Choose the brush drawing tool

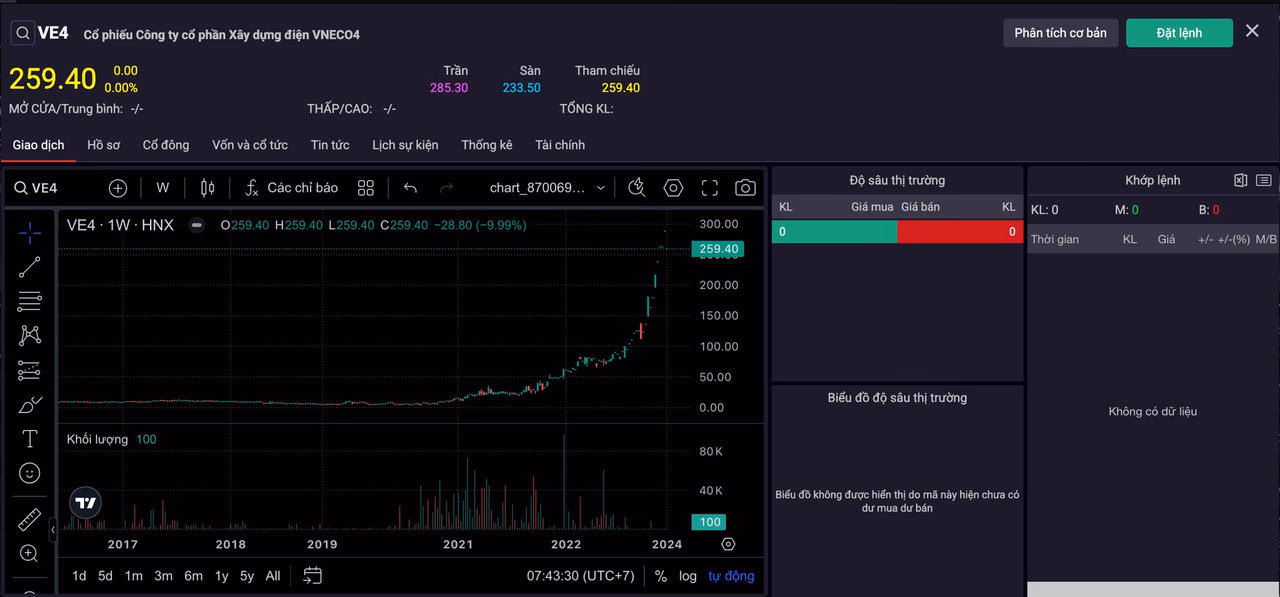[30, 405]
